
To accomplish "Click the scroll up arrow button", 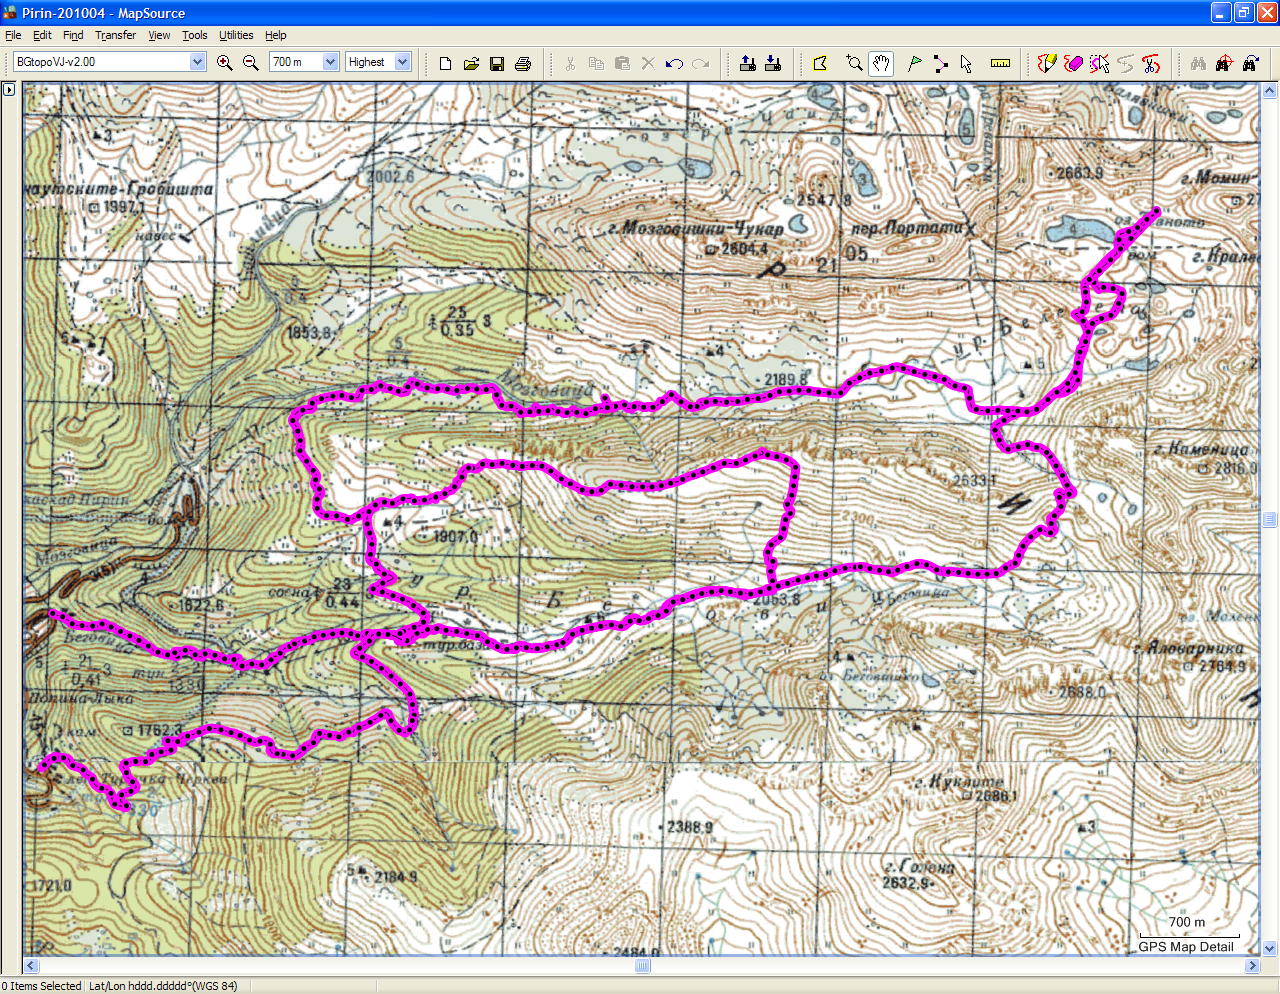I will pyautogui.click(x=1270, y=91).
